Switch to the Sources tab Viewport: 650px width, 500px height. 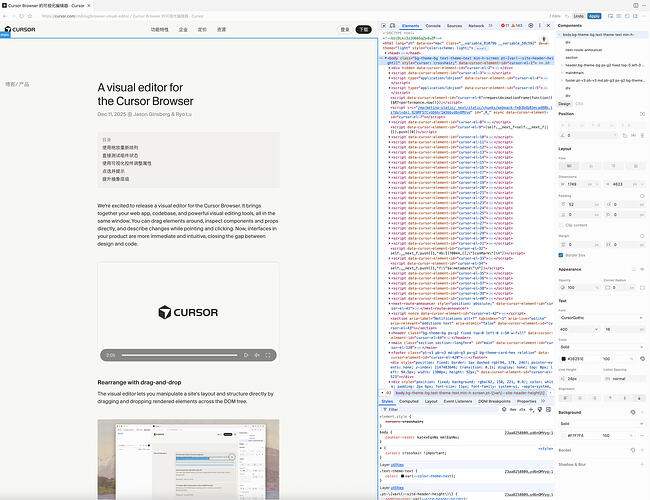coord(454,26)
